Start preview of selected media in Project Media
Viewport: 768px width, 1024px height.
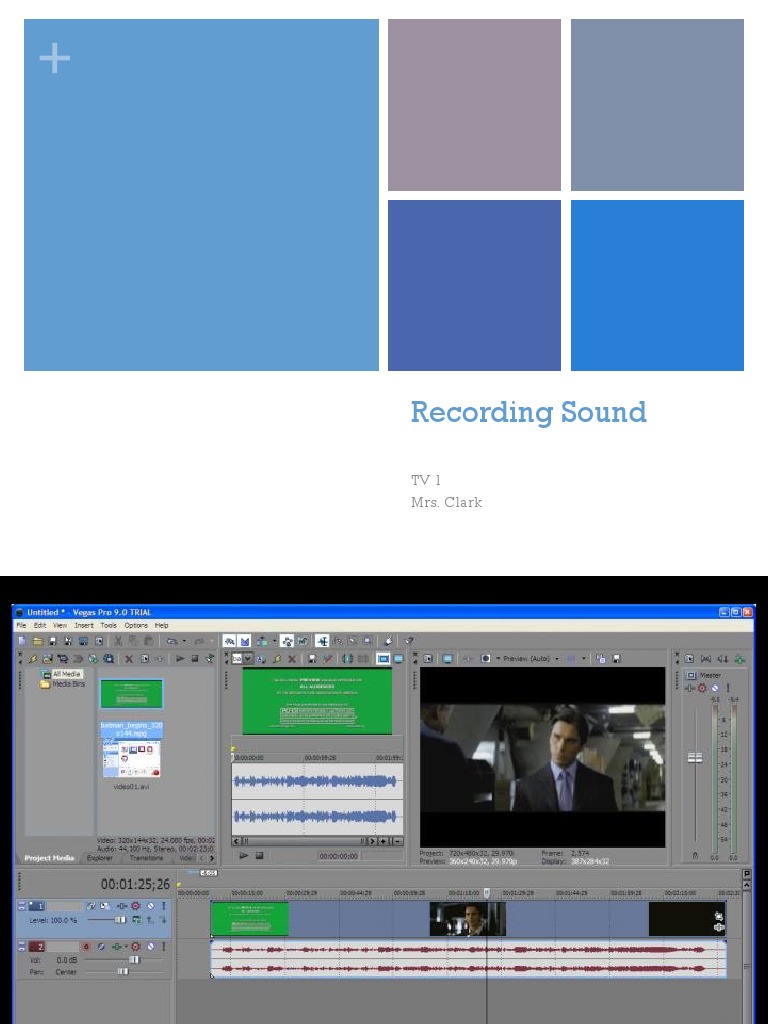tap(180, 658)
